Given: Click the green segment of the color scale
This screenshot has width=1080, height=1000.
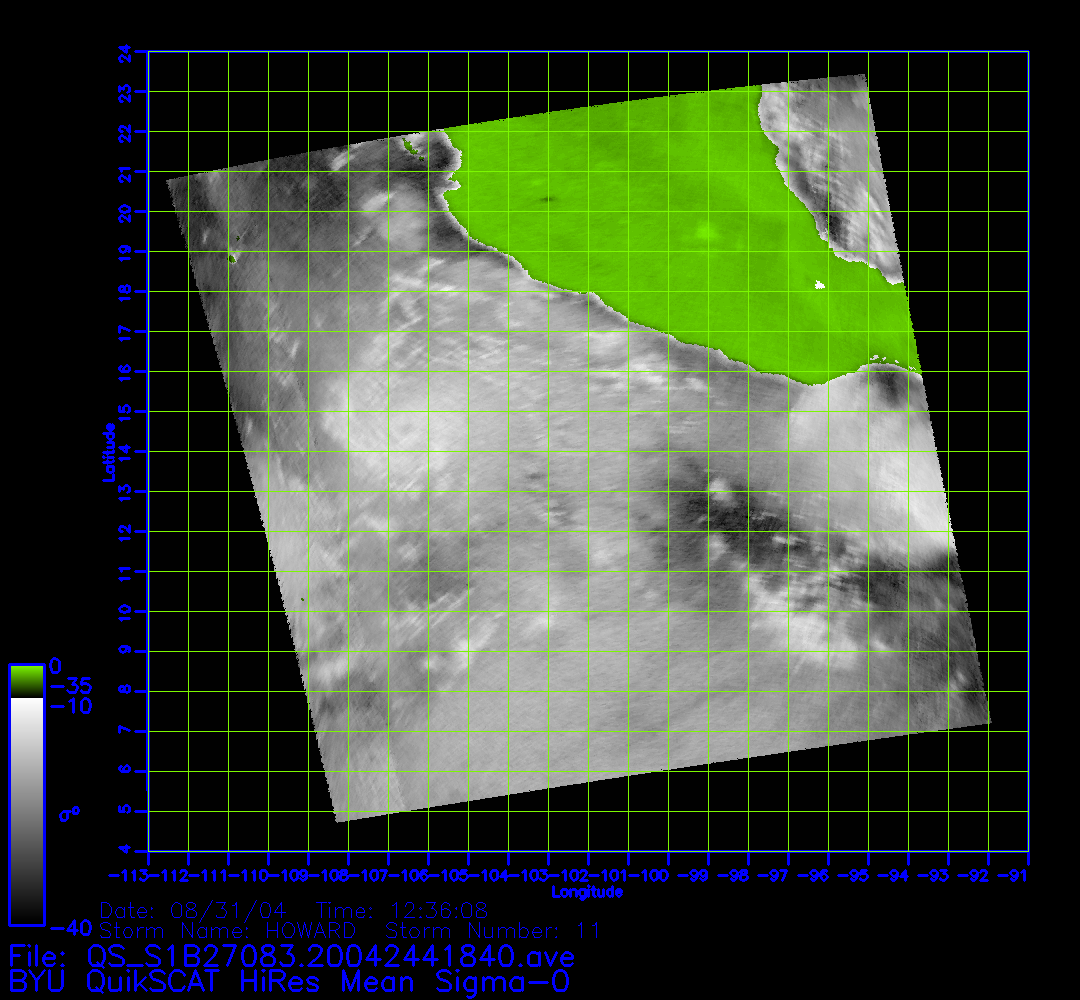Looking at the screenshot, I should coord(26,682).
